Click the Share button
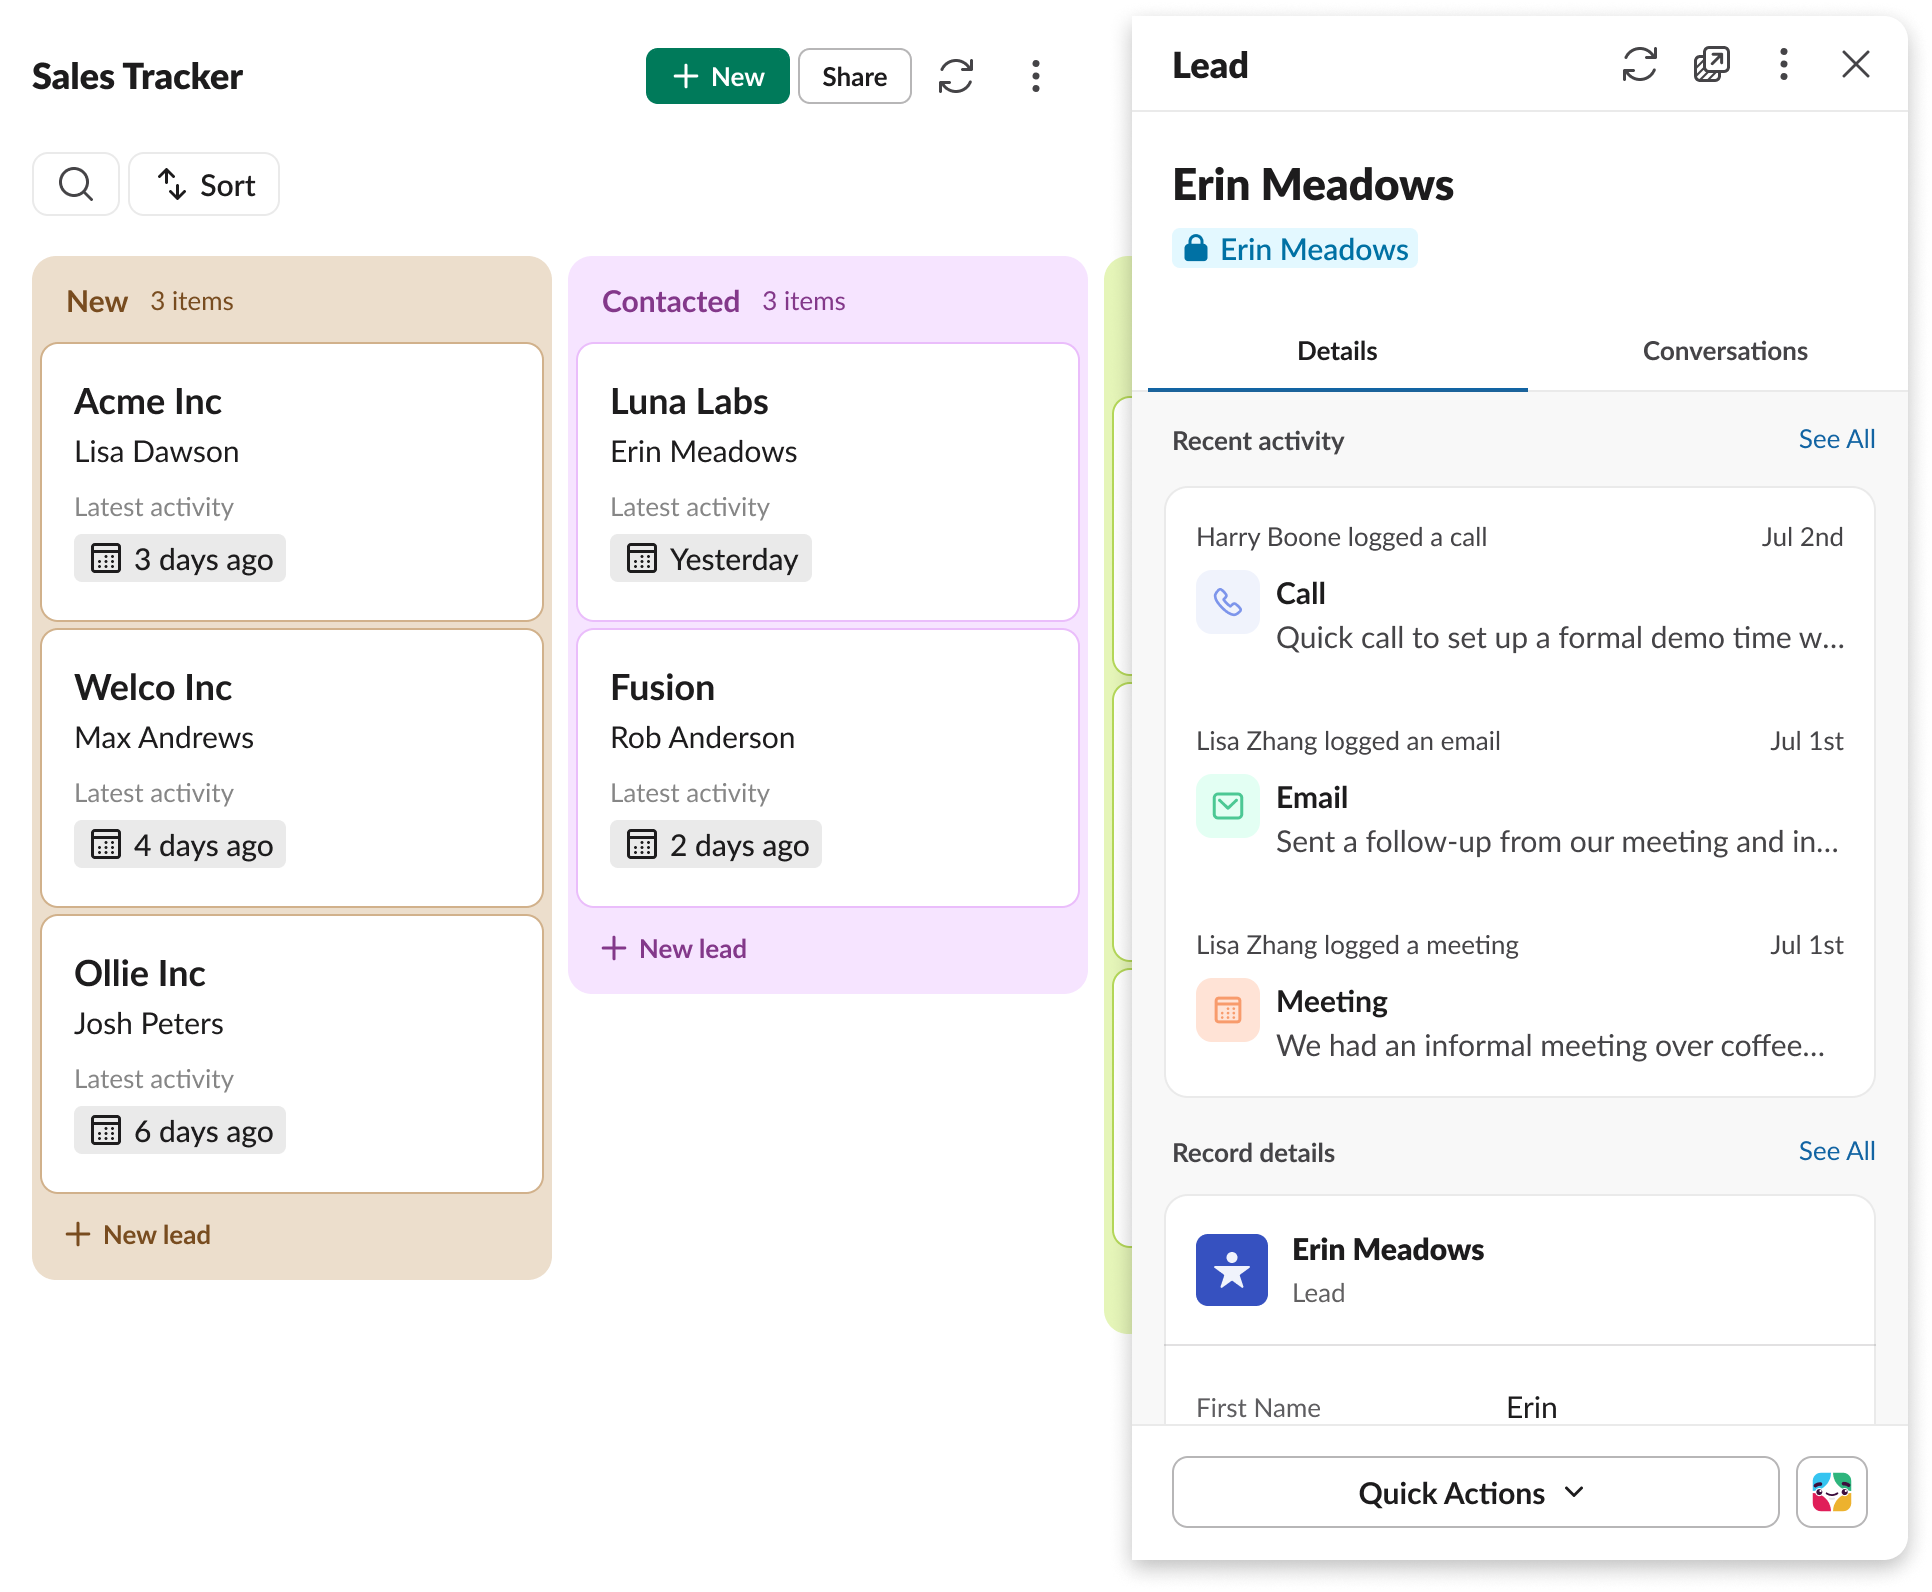The image size is (1932, 1592). [855, 76]
